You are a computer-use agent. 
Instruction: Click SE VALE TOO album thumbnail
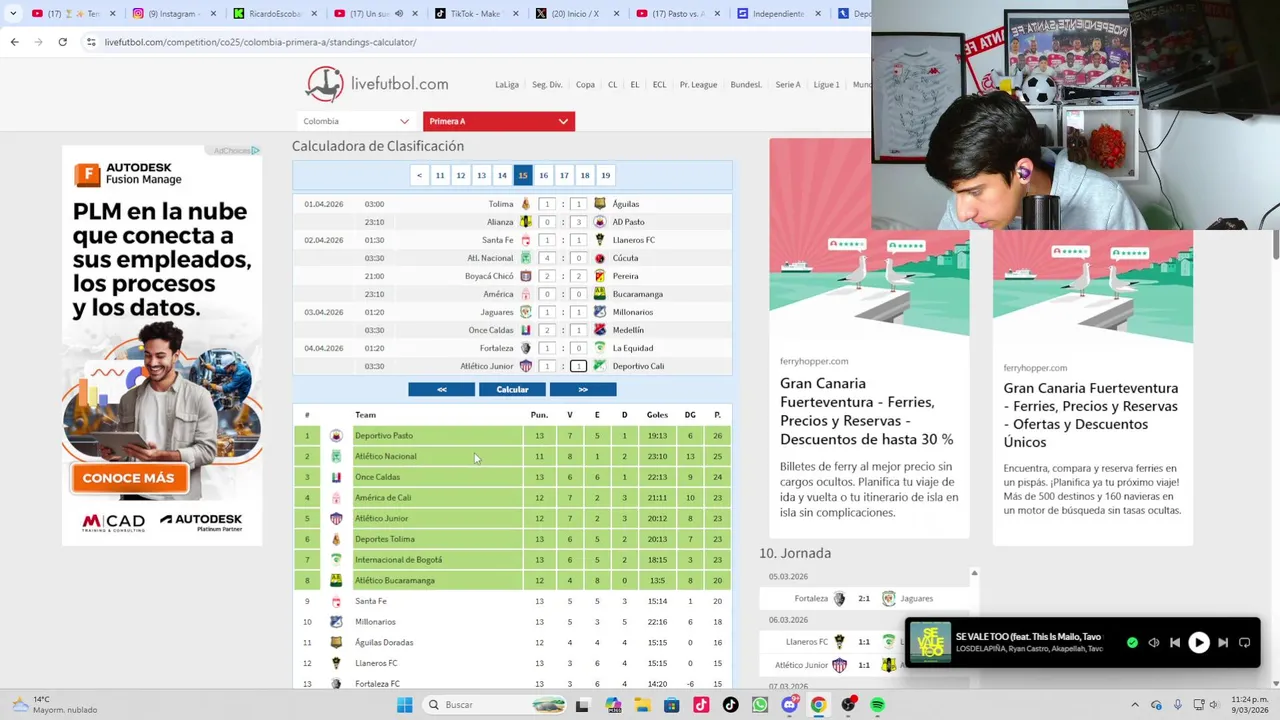(930, 643)
